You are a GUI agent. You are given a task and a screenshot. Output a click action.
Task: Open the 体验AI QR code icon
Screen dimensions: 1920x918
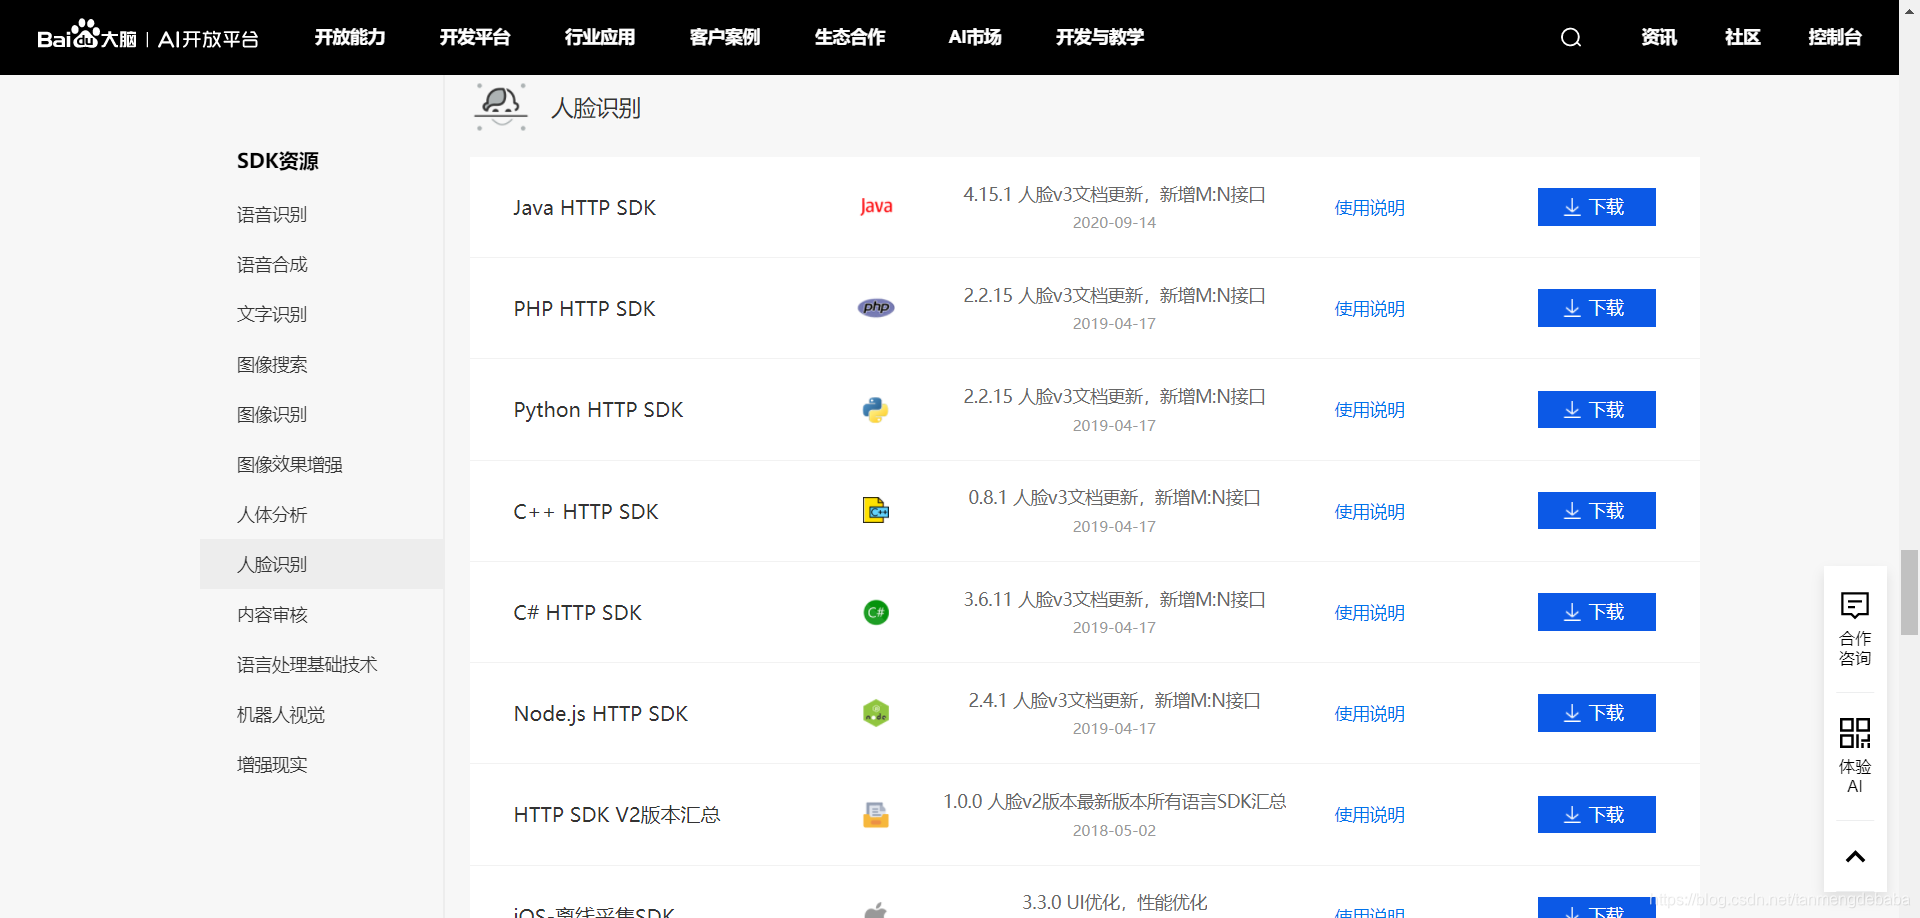1855,733
